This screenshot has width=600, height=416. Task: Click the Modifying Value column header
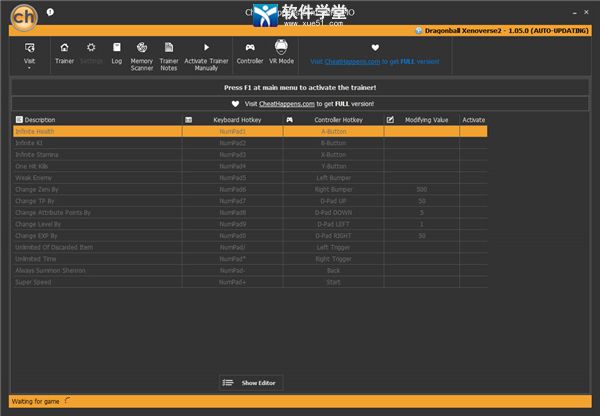[425, 120]
